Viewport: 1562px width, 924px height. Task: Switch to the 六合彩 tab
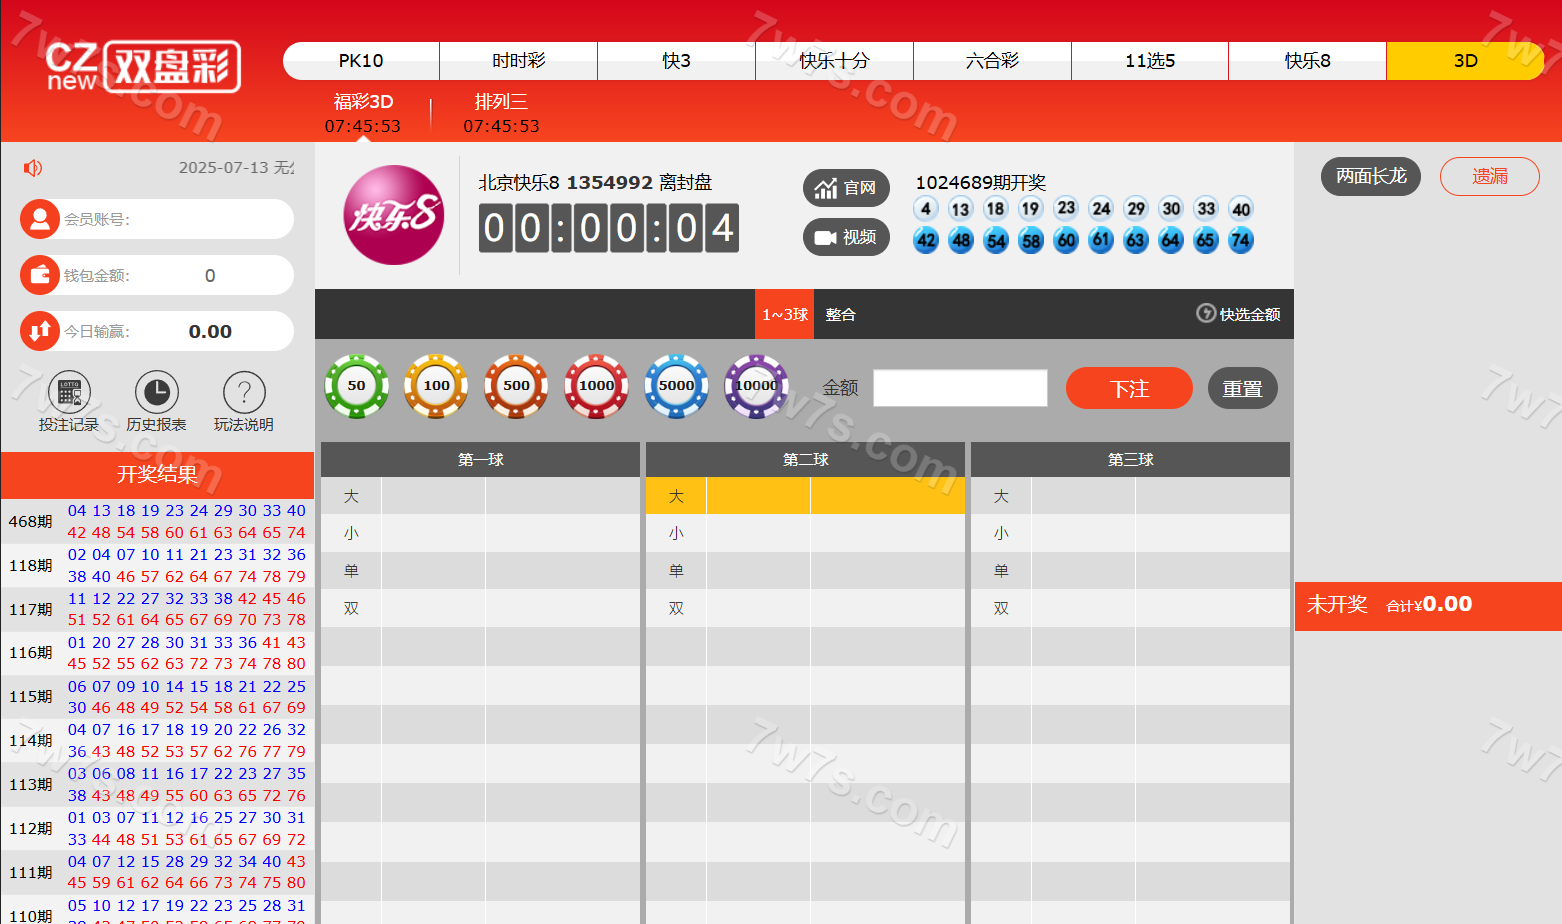click(x=992, y=61)
